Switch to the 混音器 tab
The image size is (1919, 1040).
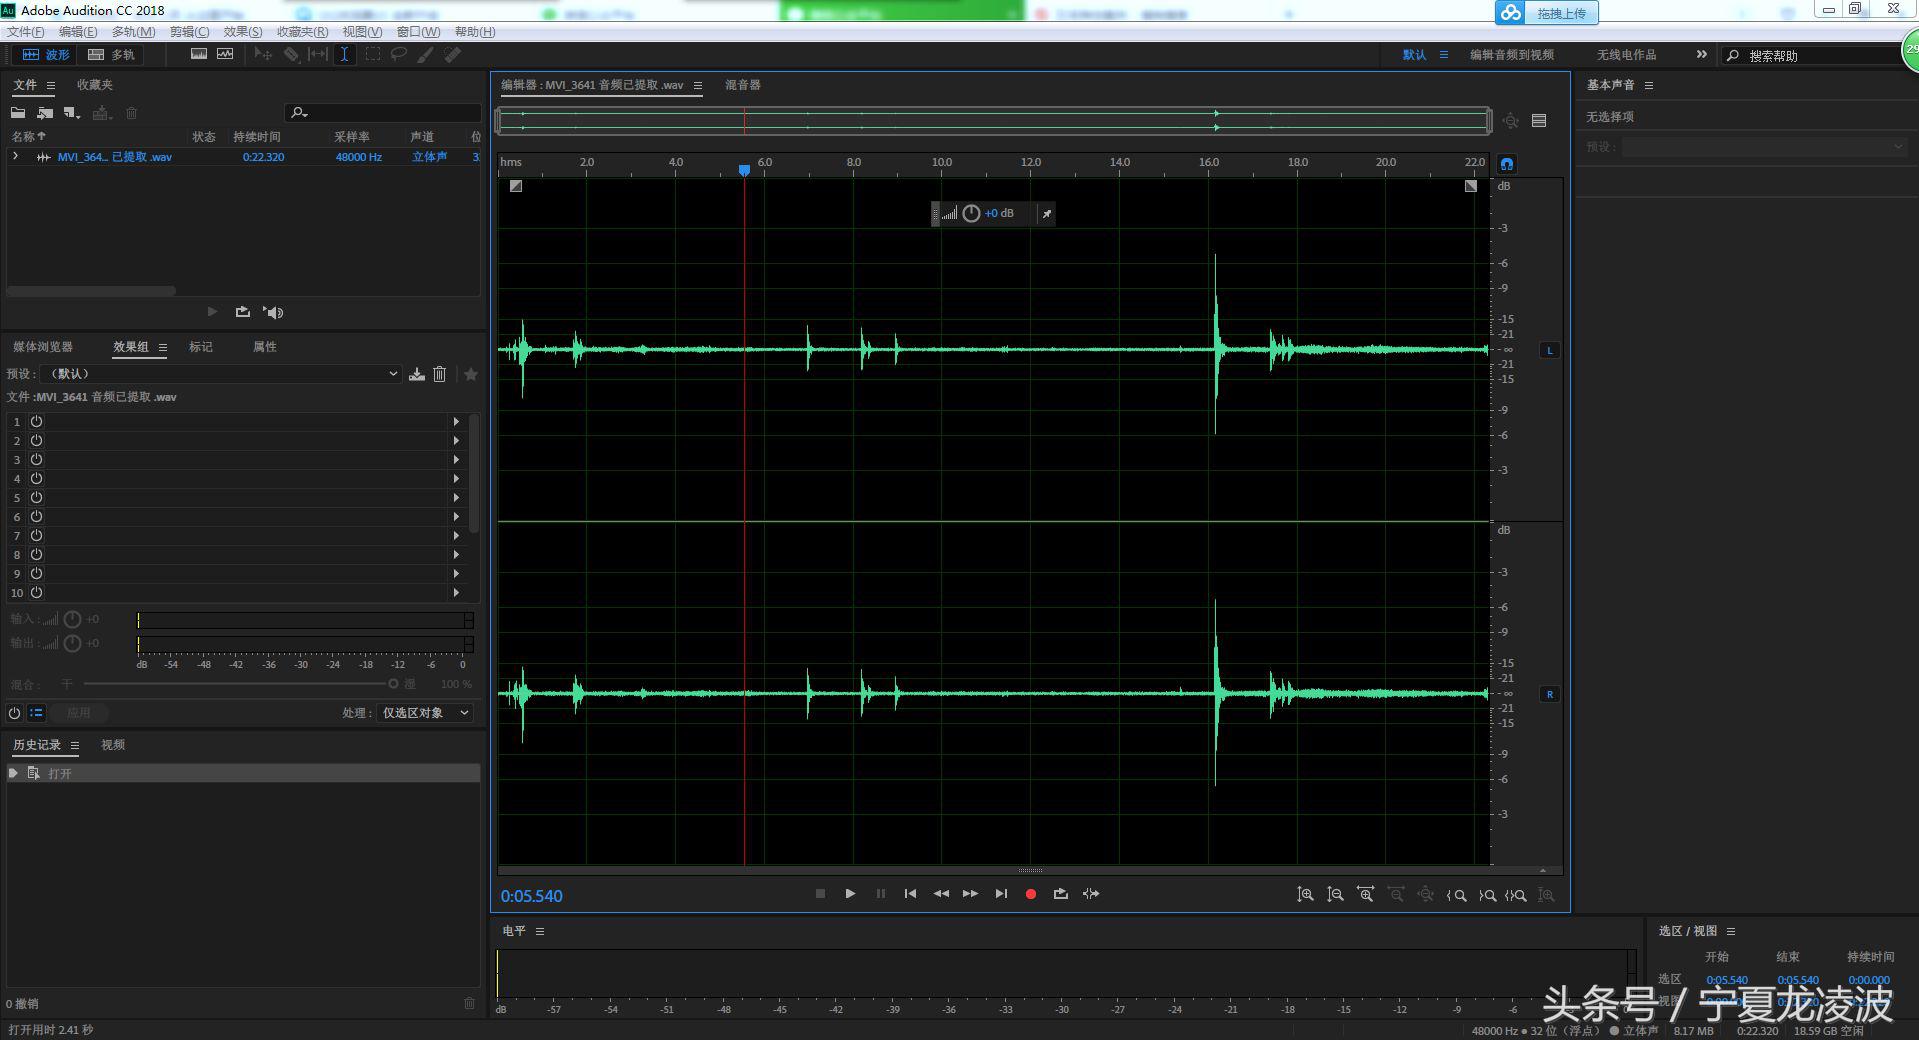742,85
